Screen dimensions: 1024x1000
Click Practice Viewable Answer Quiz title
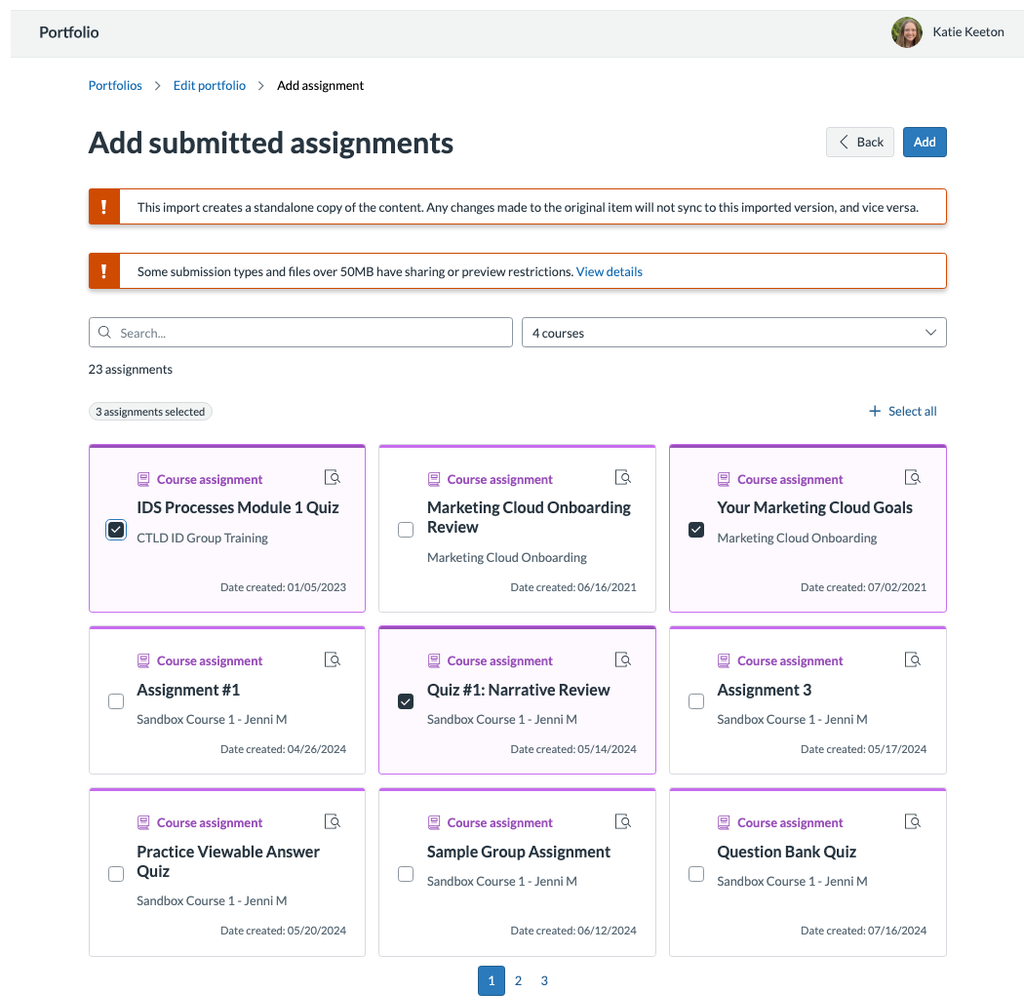[228, 862]
